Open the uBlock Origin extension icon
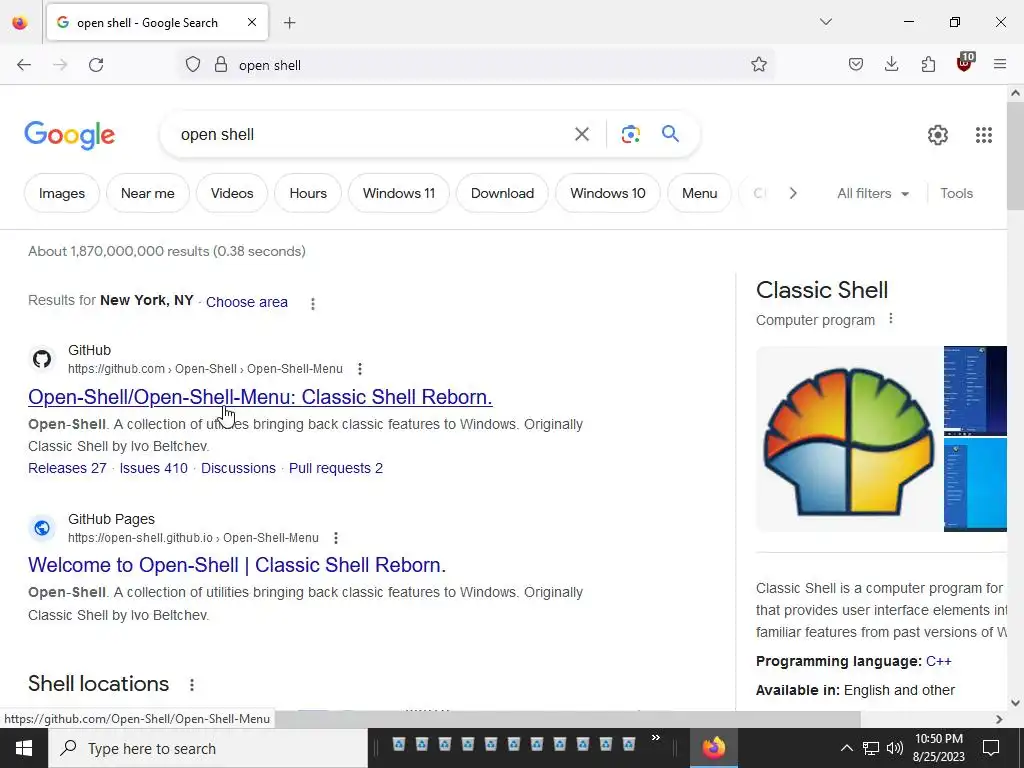The image size is (1024, 768). pos(965,63)
